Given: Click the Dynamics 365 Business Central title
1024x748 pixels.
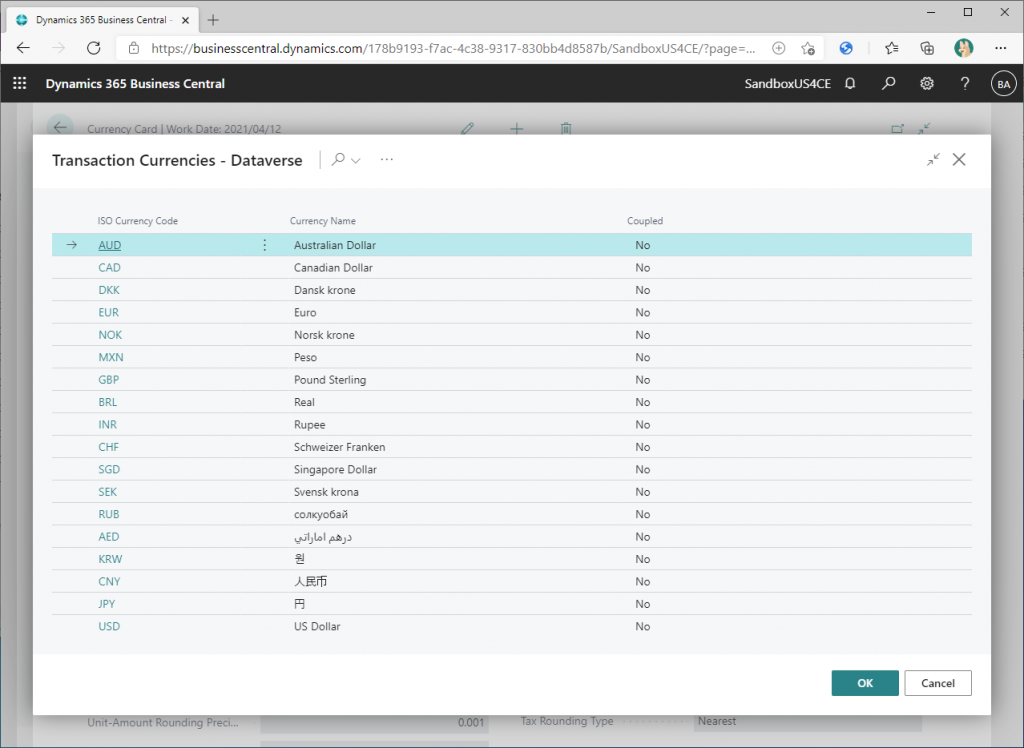Looking at the screenshot, I should (135, 84).
